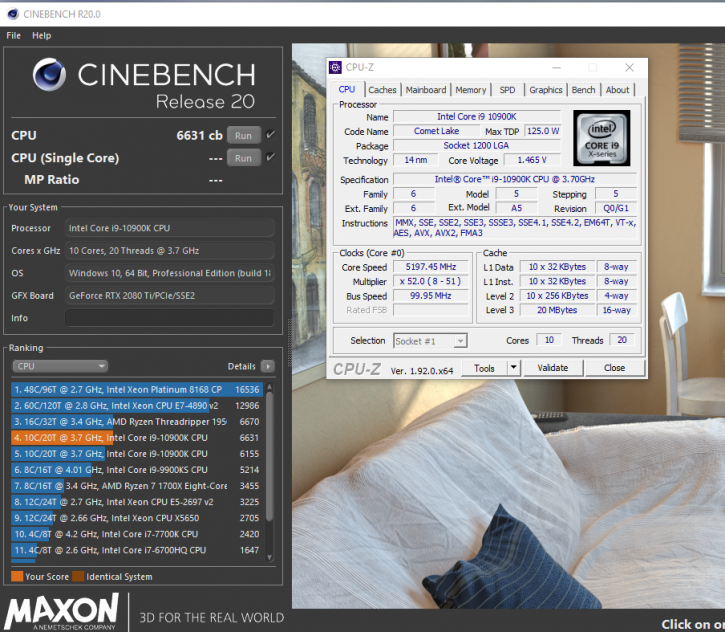Click the Bus Speed 99.95 MHz value
Screen dimensions: 725x632
click(x=430, y=295)
